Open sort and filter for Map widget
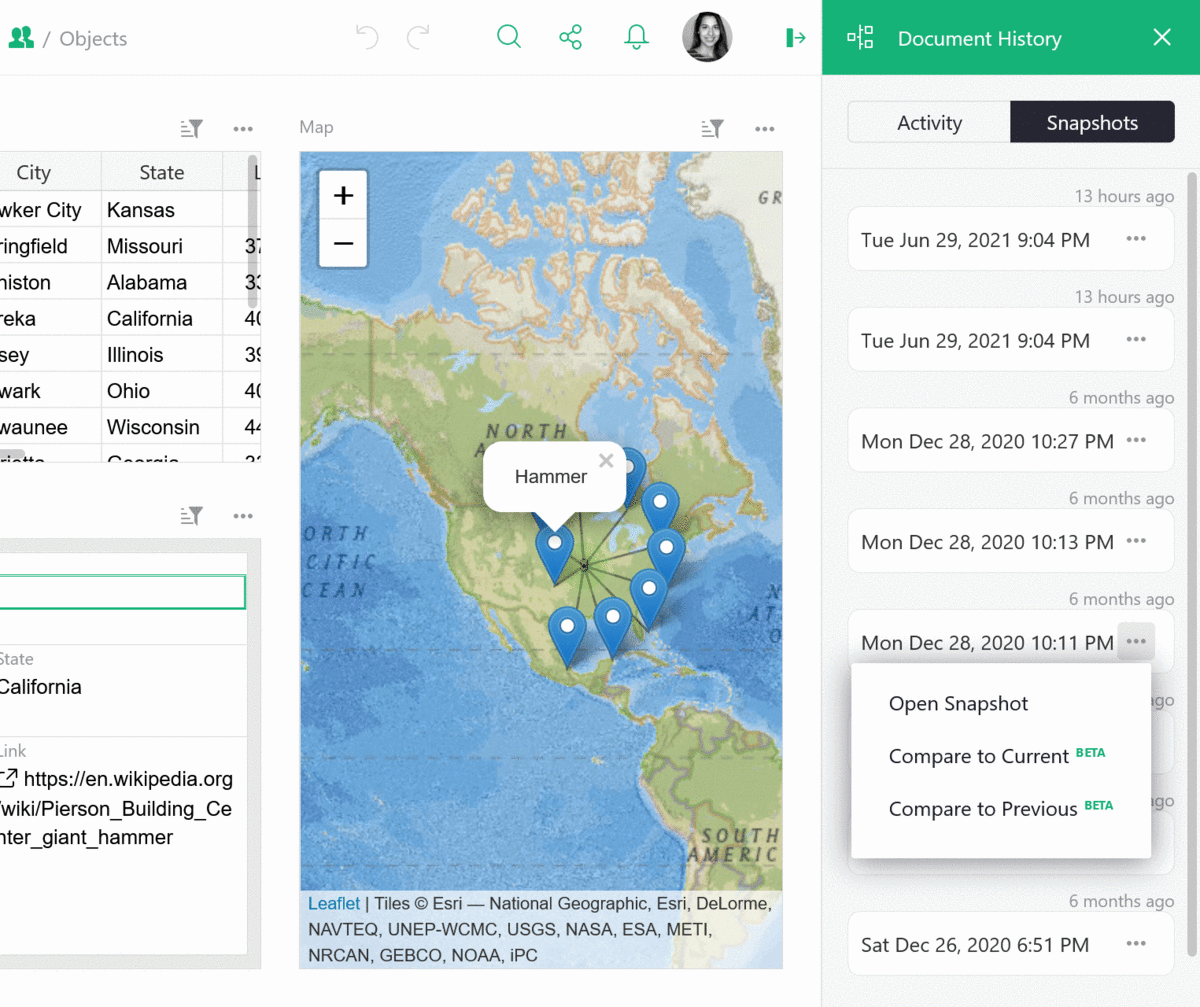1200x1007 pixels. tap(712, 128)
